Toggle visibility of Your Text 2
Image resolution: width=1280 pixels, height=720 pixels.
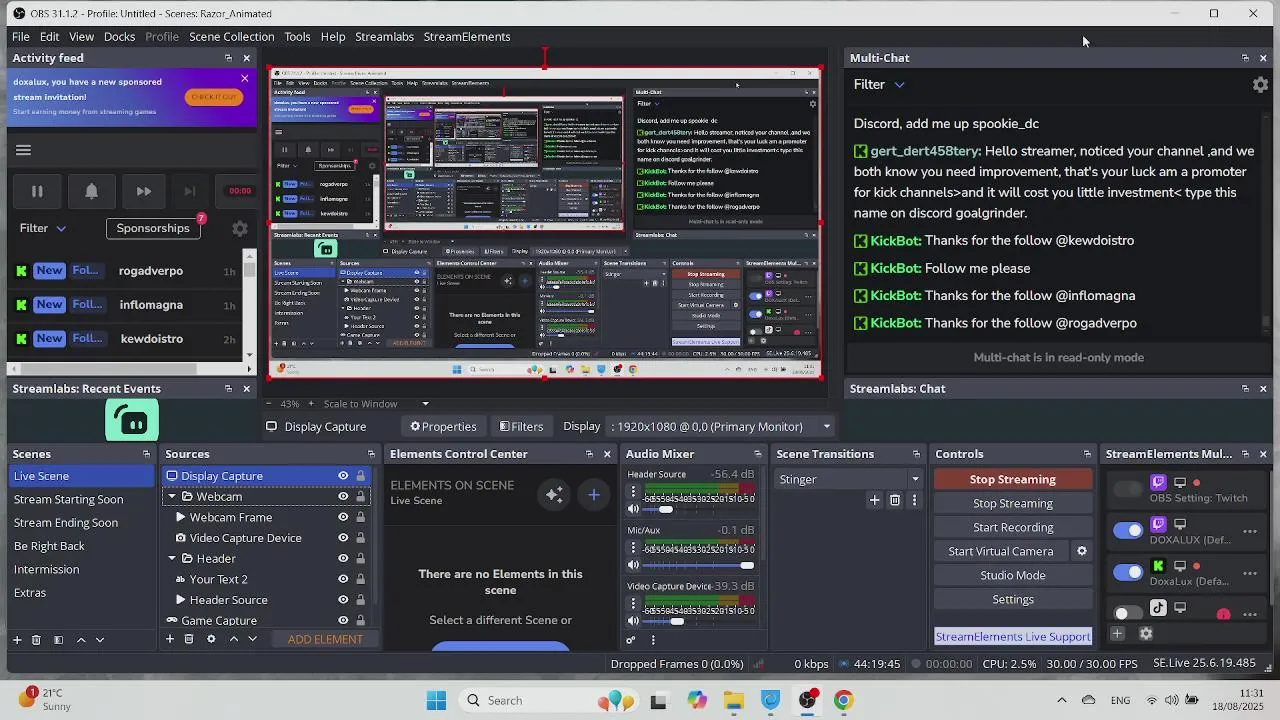click(343, 579)
